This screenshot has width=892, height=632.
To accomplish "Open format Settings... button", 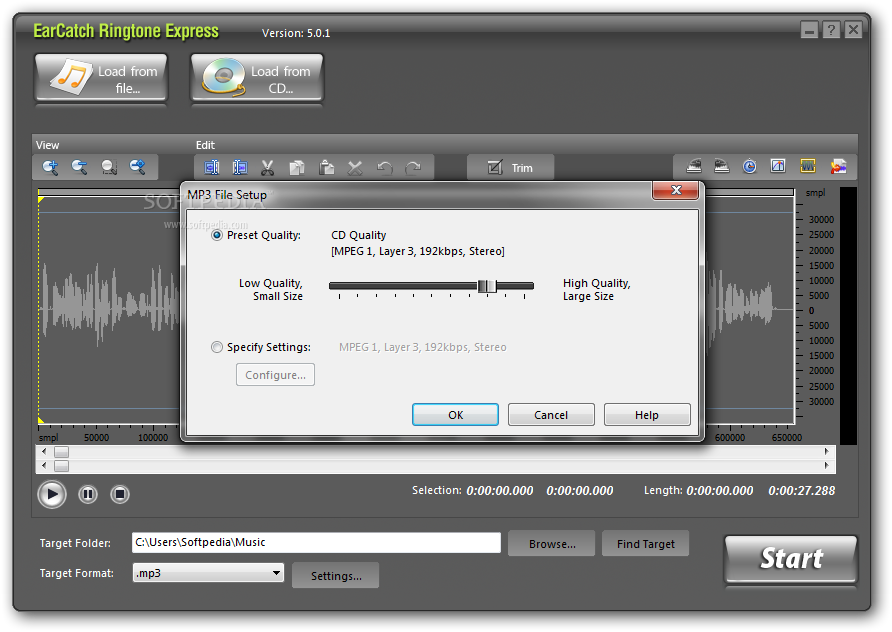I will (336, 576).
